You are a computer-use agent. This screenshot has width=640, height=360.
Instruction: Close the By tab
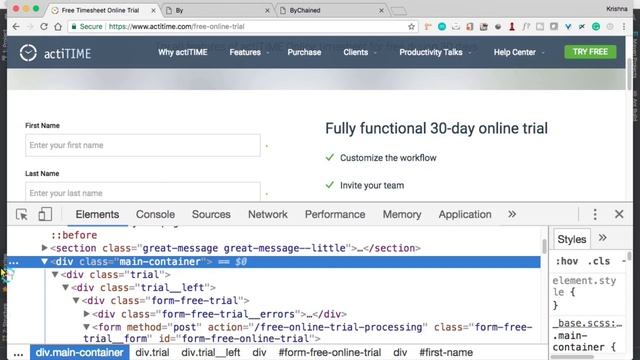point(267,11)
